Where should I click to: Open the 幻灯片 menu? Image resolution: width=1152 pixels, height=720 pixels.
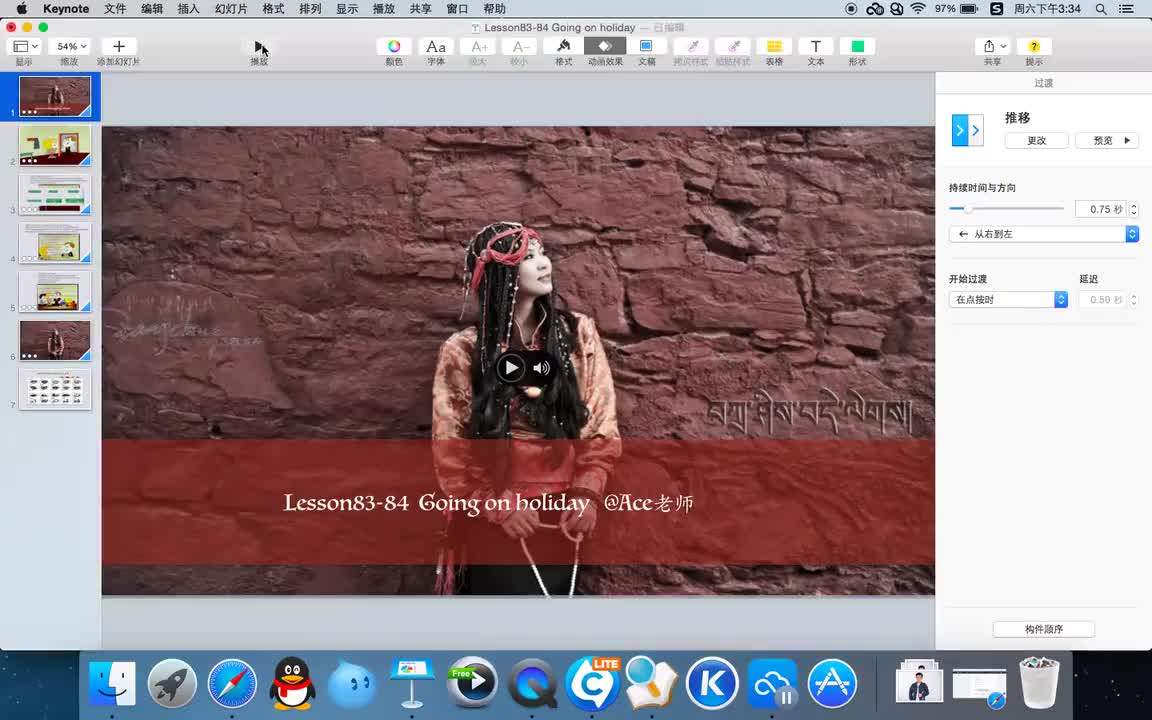click(231, 9)
